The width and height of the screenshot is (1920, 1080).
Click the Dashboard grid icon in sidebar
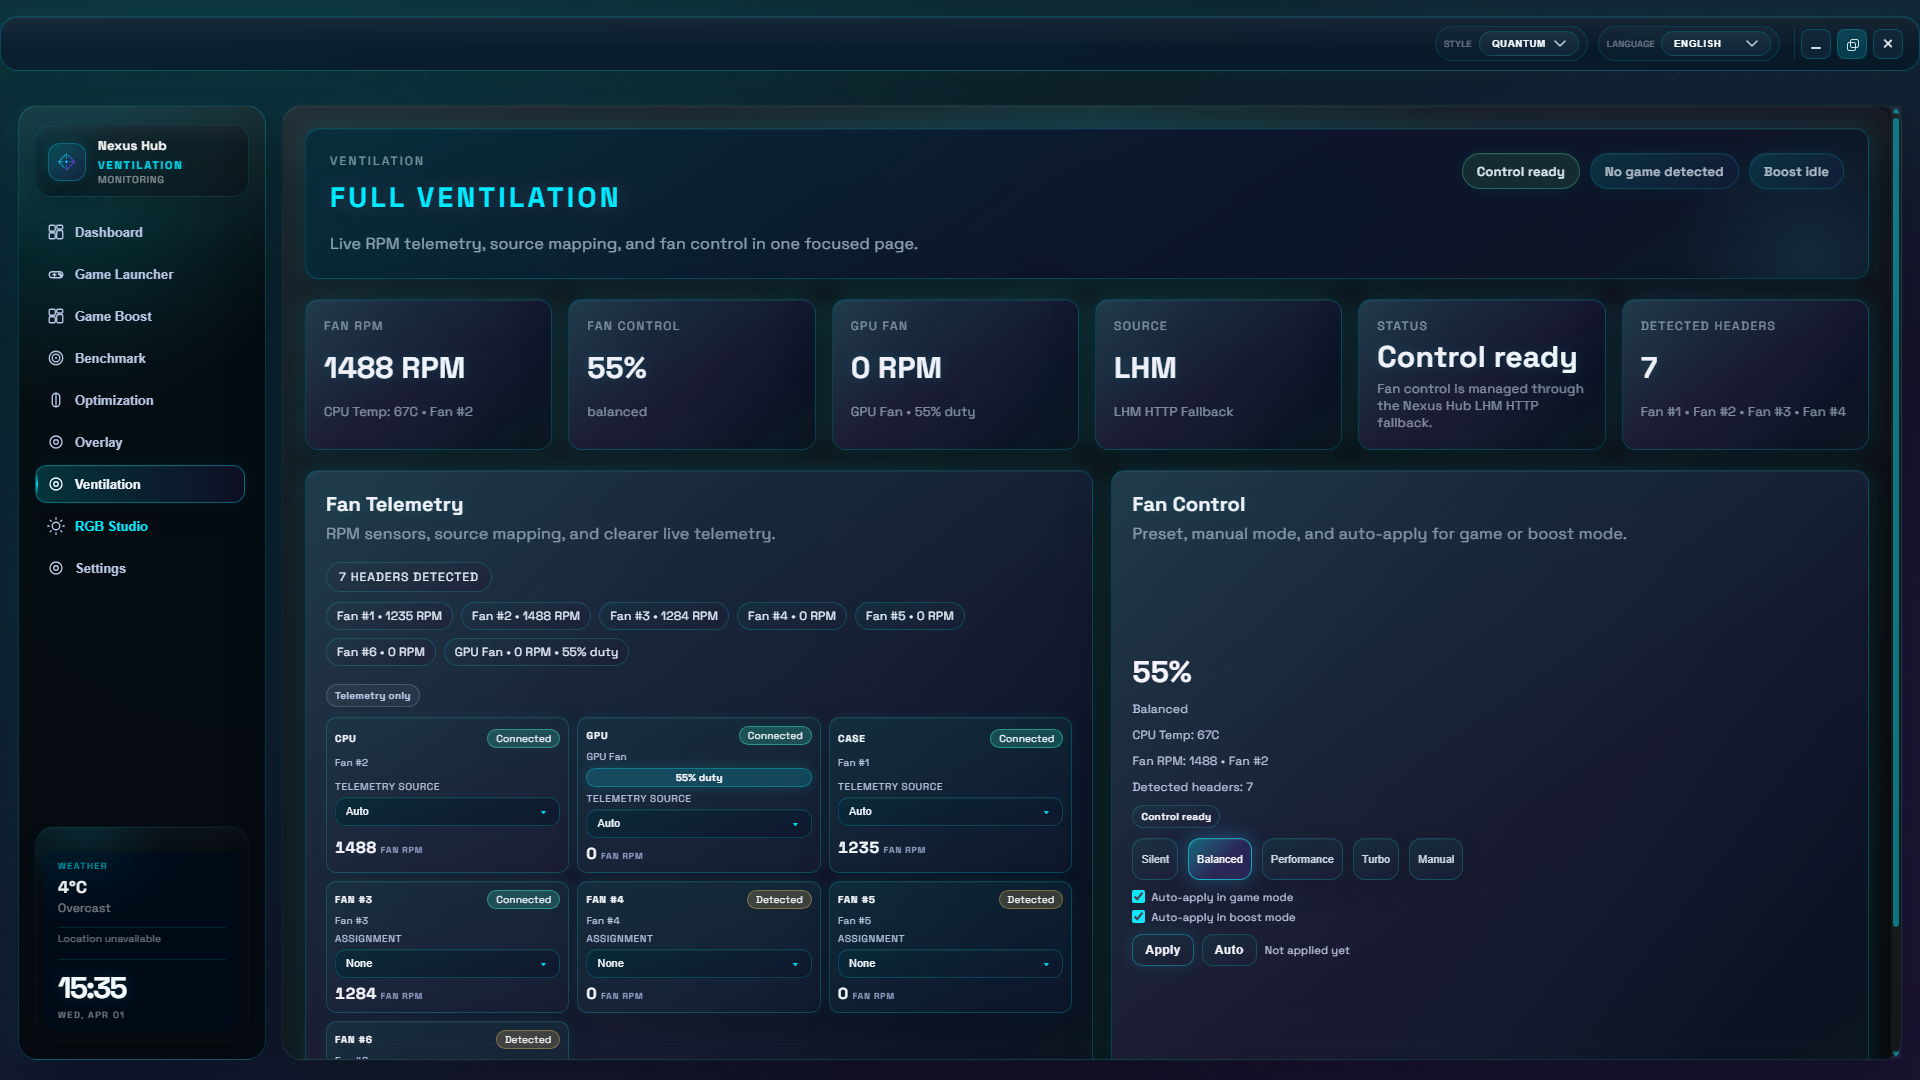pos(56,232)
